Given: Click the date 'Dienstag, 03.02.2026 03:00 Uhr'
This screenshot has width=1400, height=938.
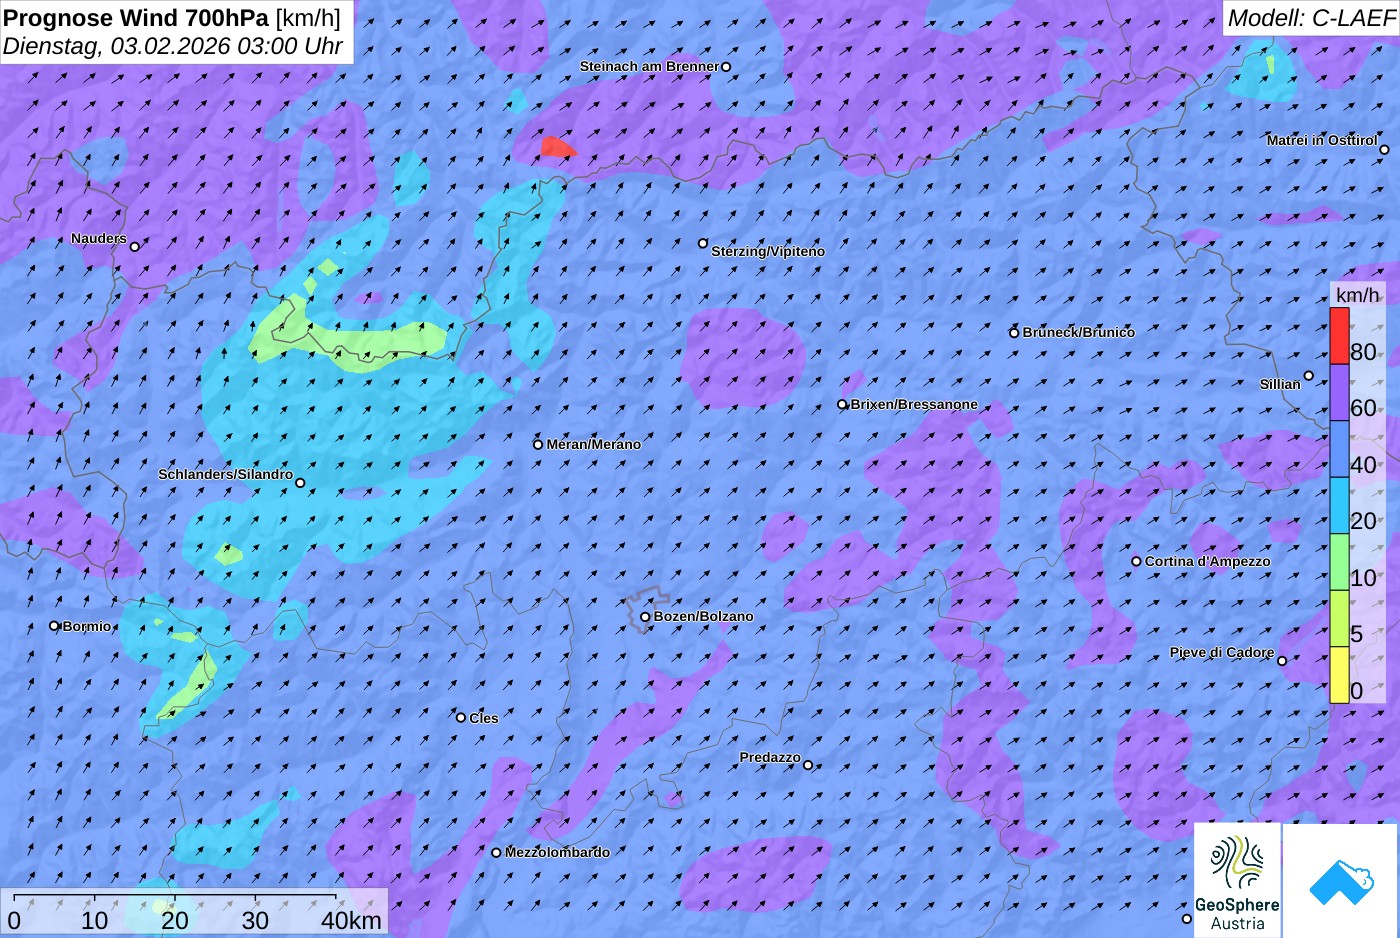Looking at the screenshot, I should 173,46.
